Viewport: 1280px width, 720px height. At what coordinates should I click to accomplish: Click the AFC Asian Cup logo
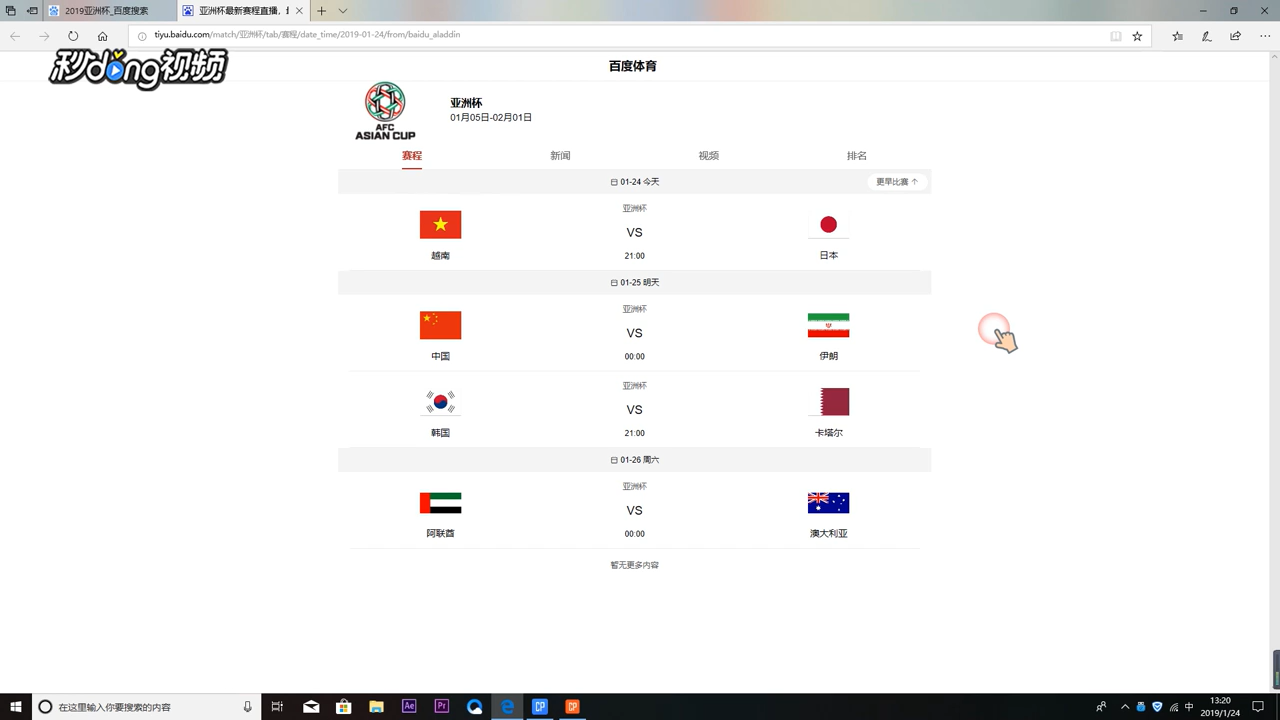pos(385,111)
